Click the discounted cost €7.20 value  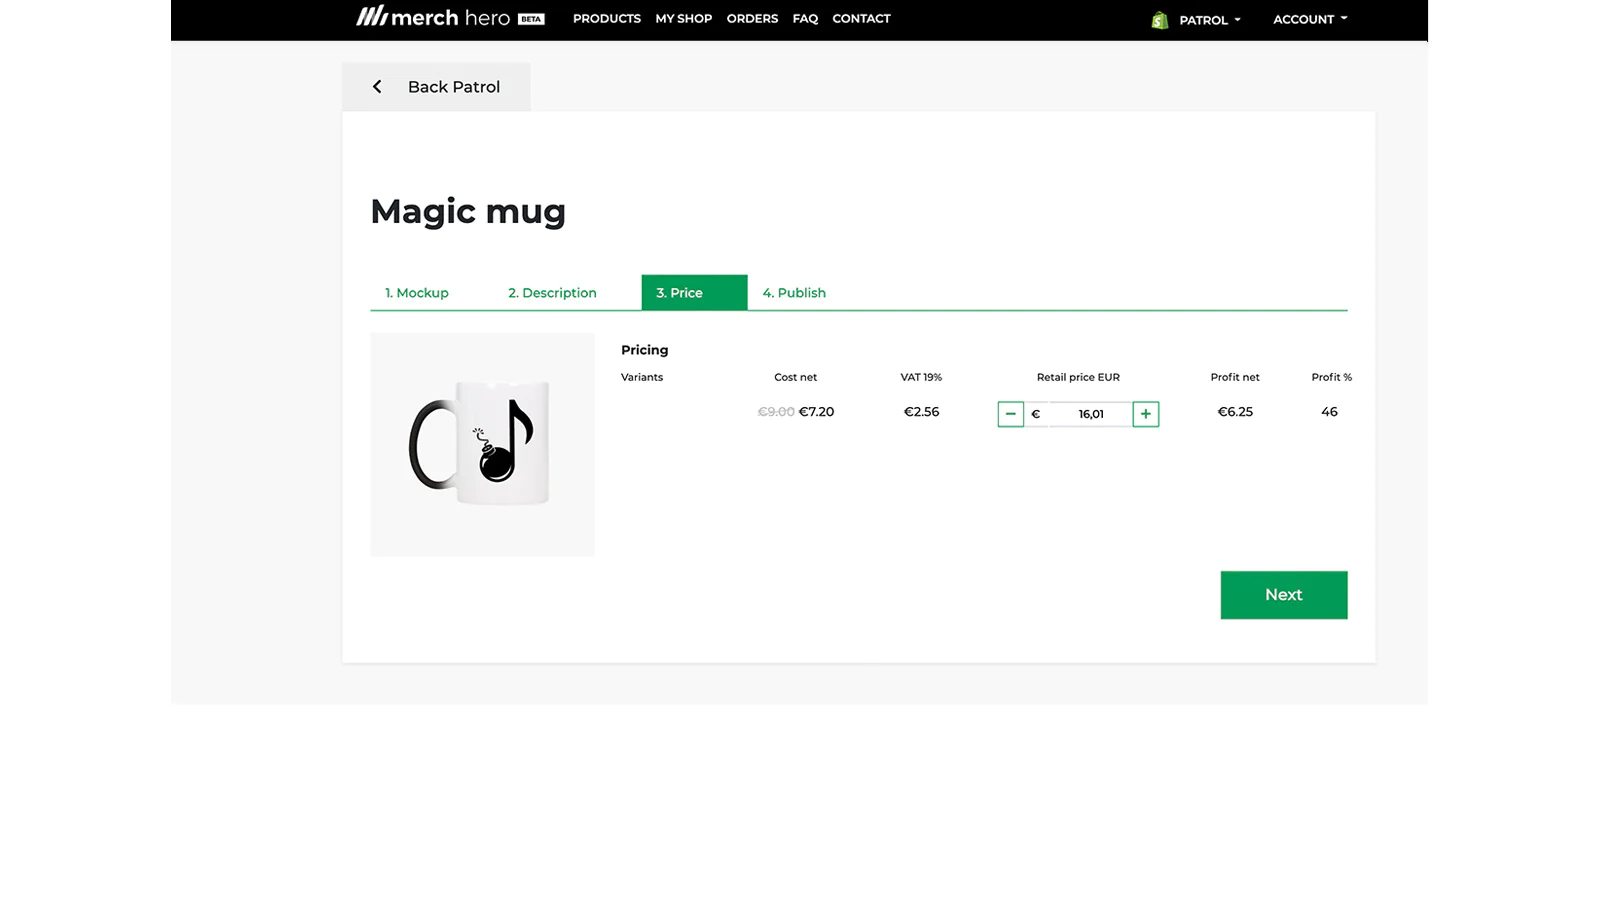816,412
